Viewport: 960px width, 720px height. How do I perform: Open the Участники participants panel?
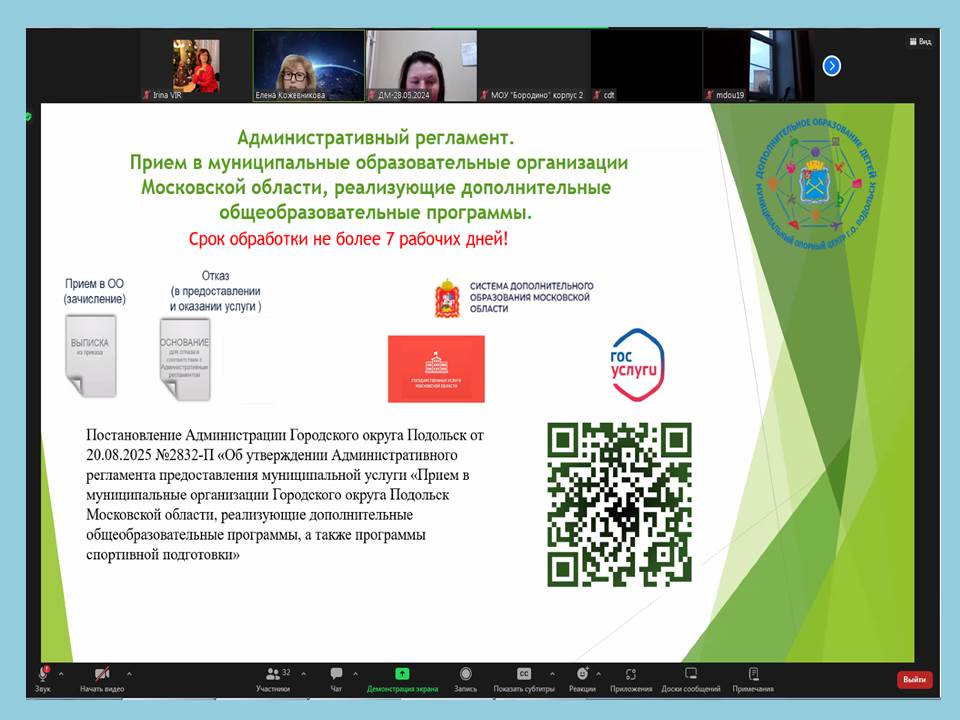point(272,675)
